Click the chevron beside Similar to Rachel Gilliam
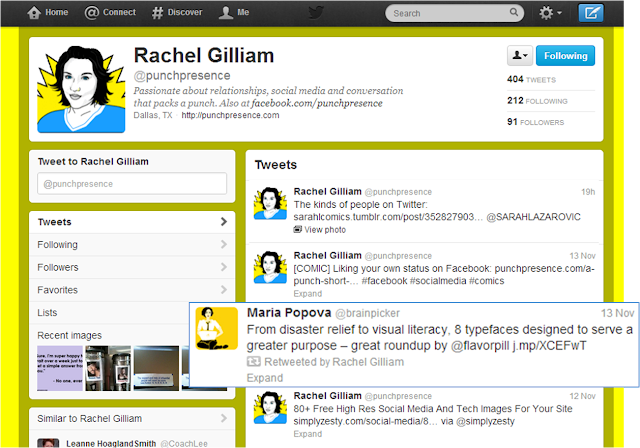The height and width of the screenshot is (448, 640). coord(223,418)
